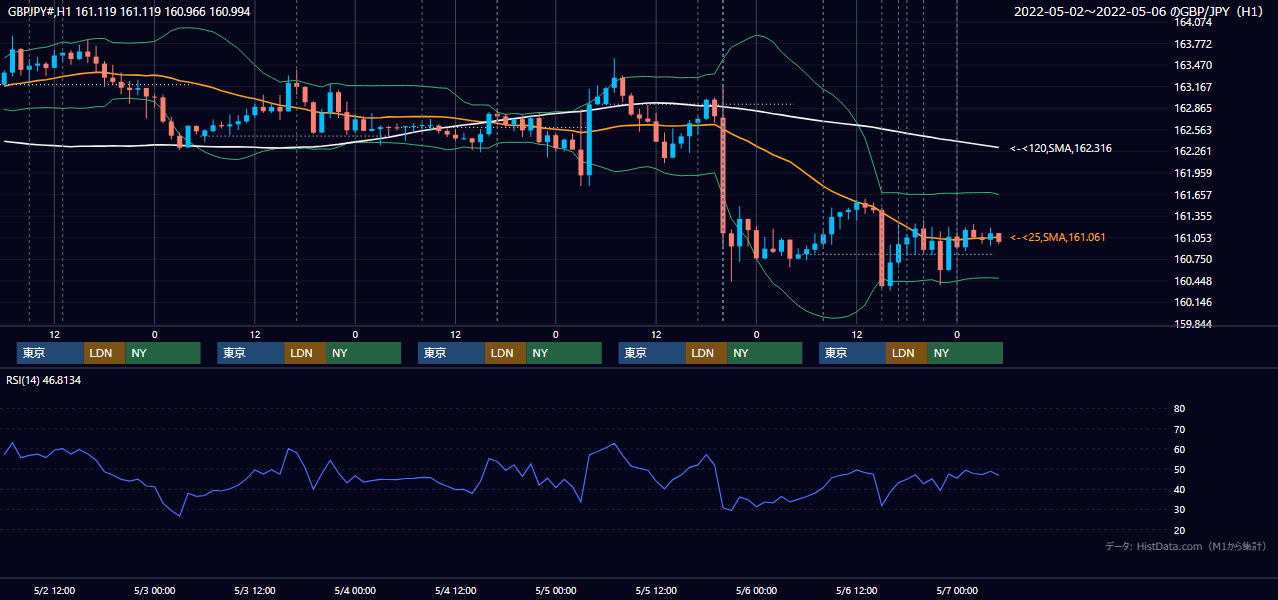Click price axis label 160.750
The image size is (1278, 600).
pyautogui.click(x=1192, y=259)
